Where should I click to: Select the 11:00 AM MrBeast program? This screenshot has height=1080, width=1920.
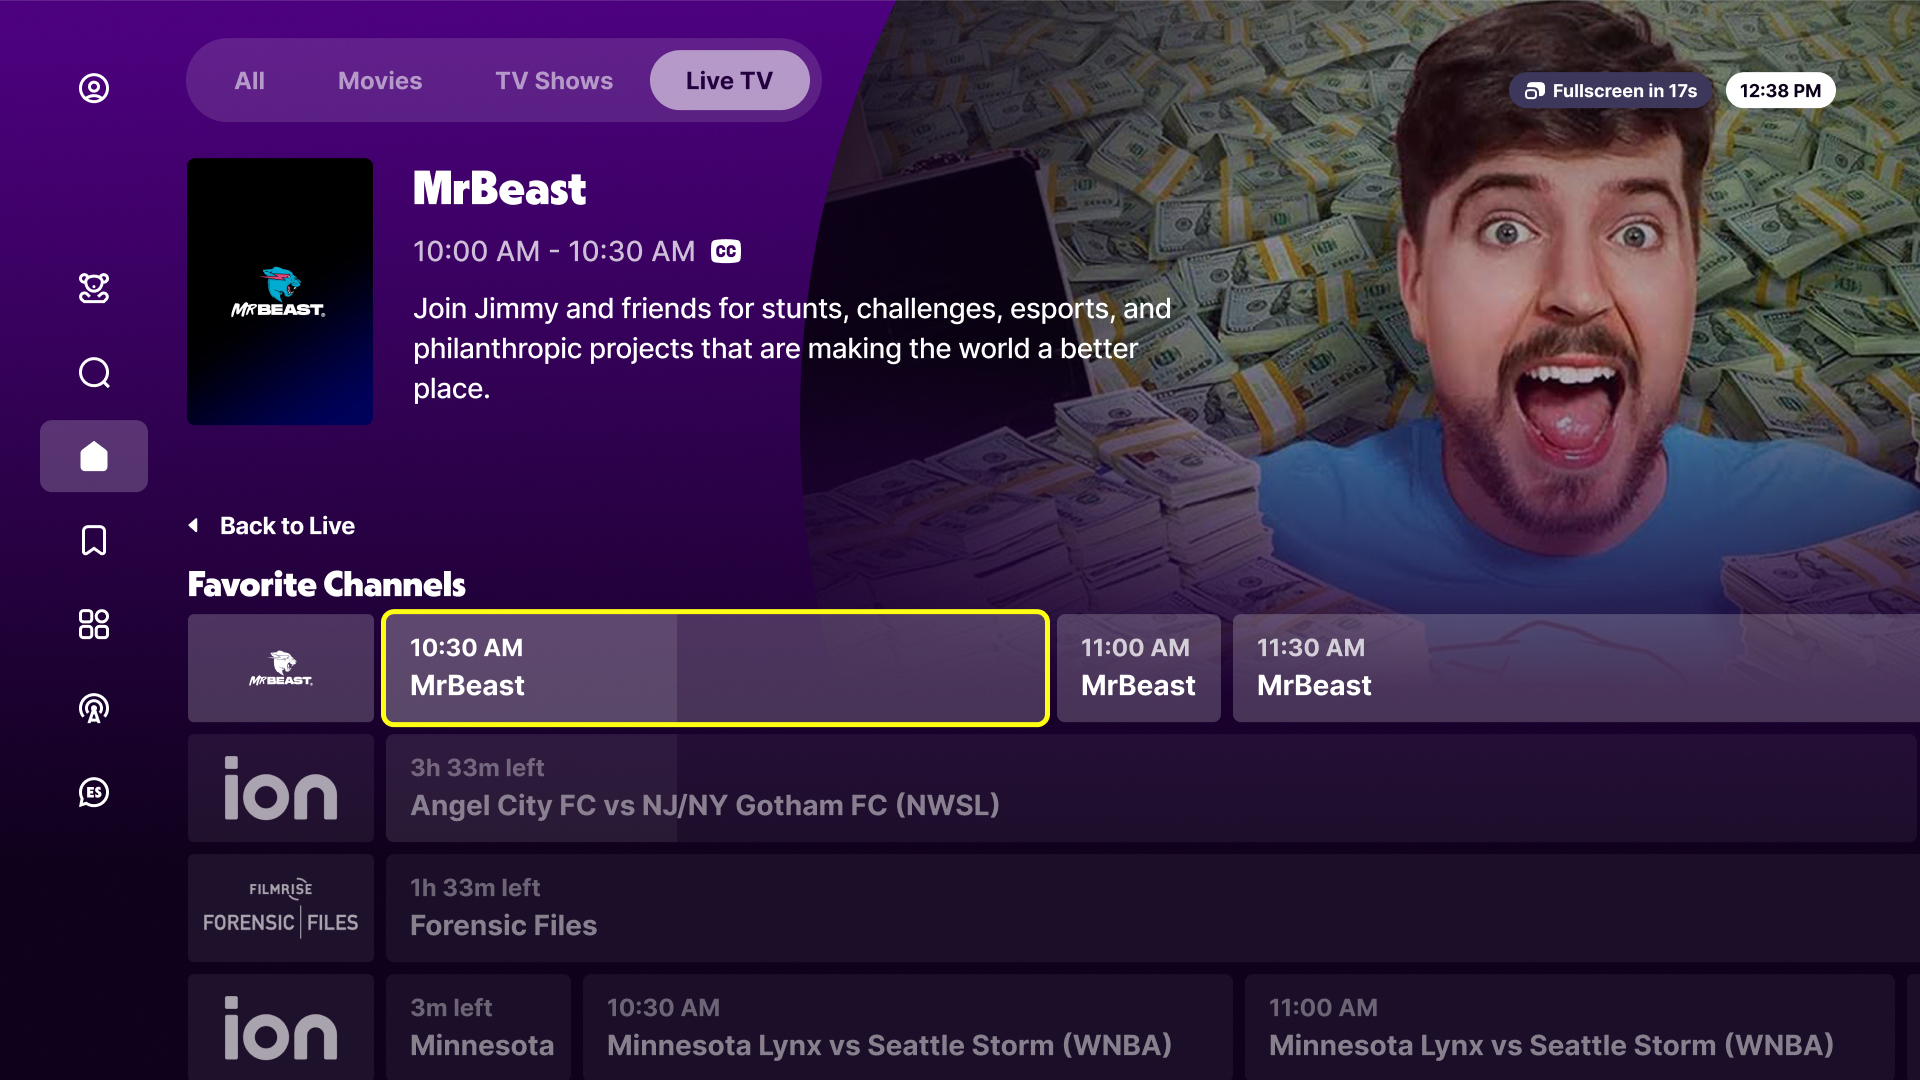click(x=1139, y=668)
